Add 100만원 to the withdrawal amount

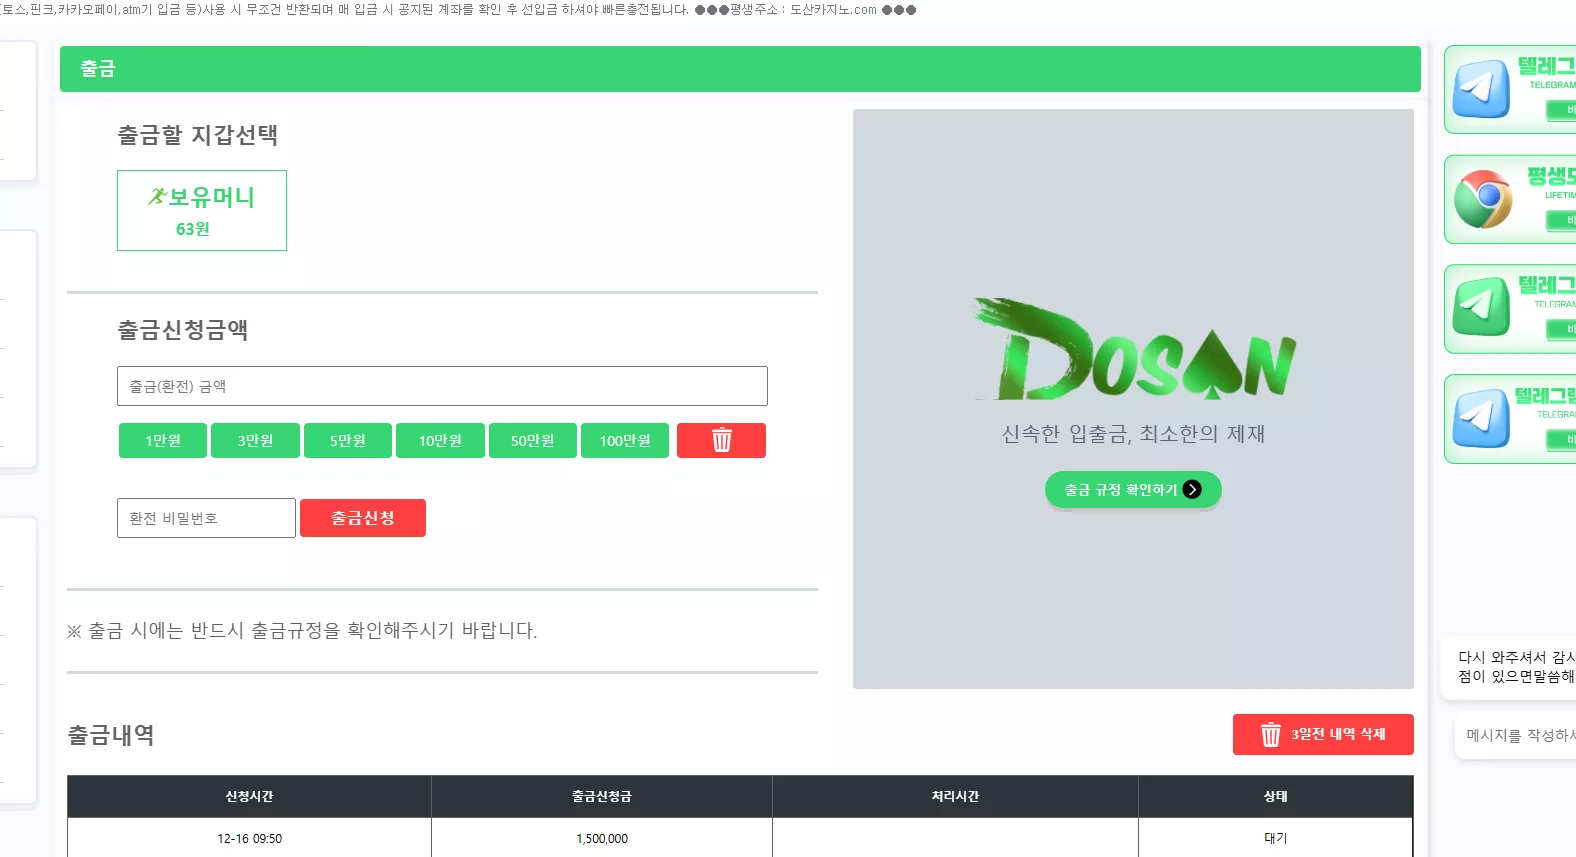click(625, 440)
